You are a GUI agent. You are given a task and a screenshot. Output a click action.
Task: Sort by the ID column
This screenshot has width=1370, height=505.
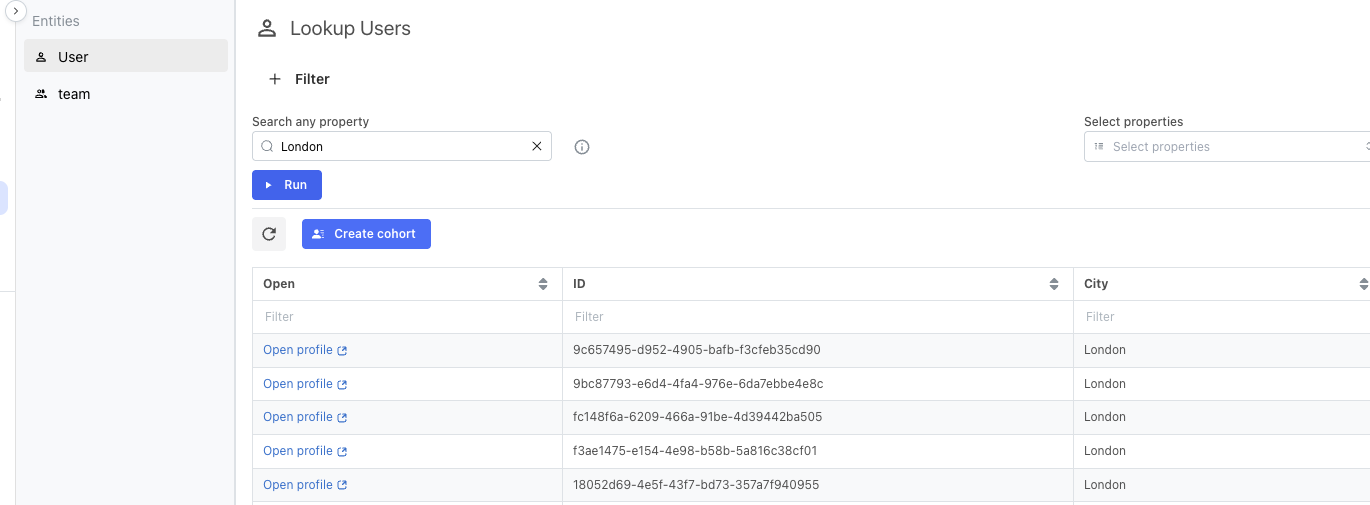1053,284
